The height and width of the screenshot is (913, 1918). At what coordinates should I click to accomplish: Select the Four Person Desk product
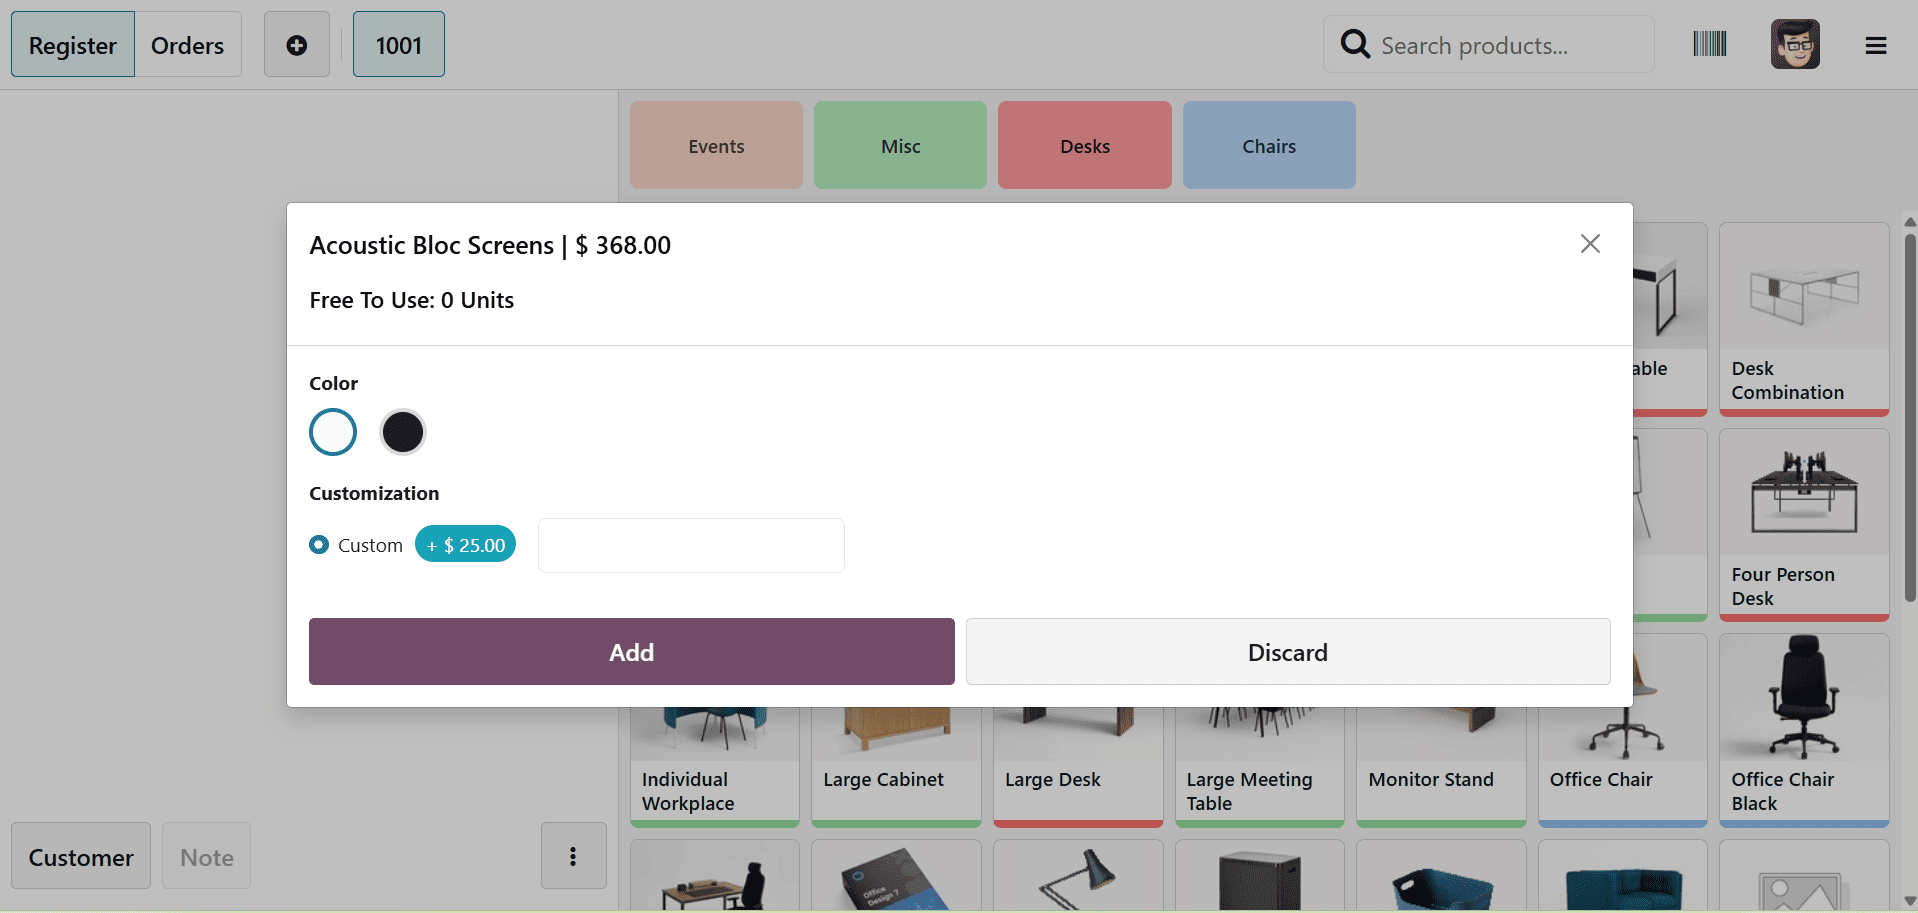(1804, 525)
